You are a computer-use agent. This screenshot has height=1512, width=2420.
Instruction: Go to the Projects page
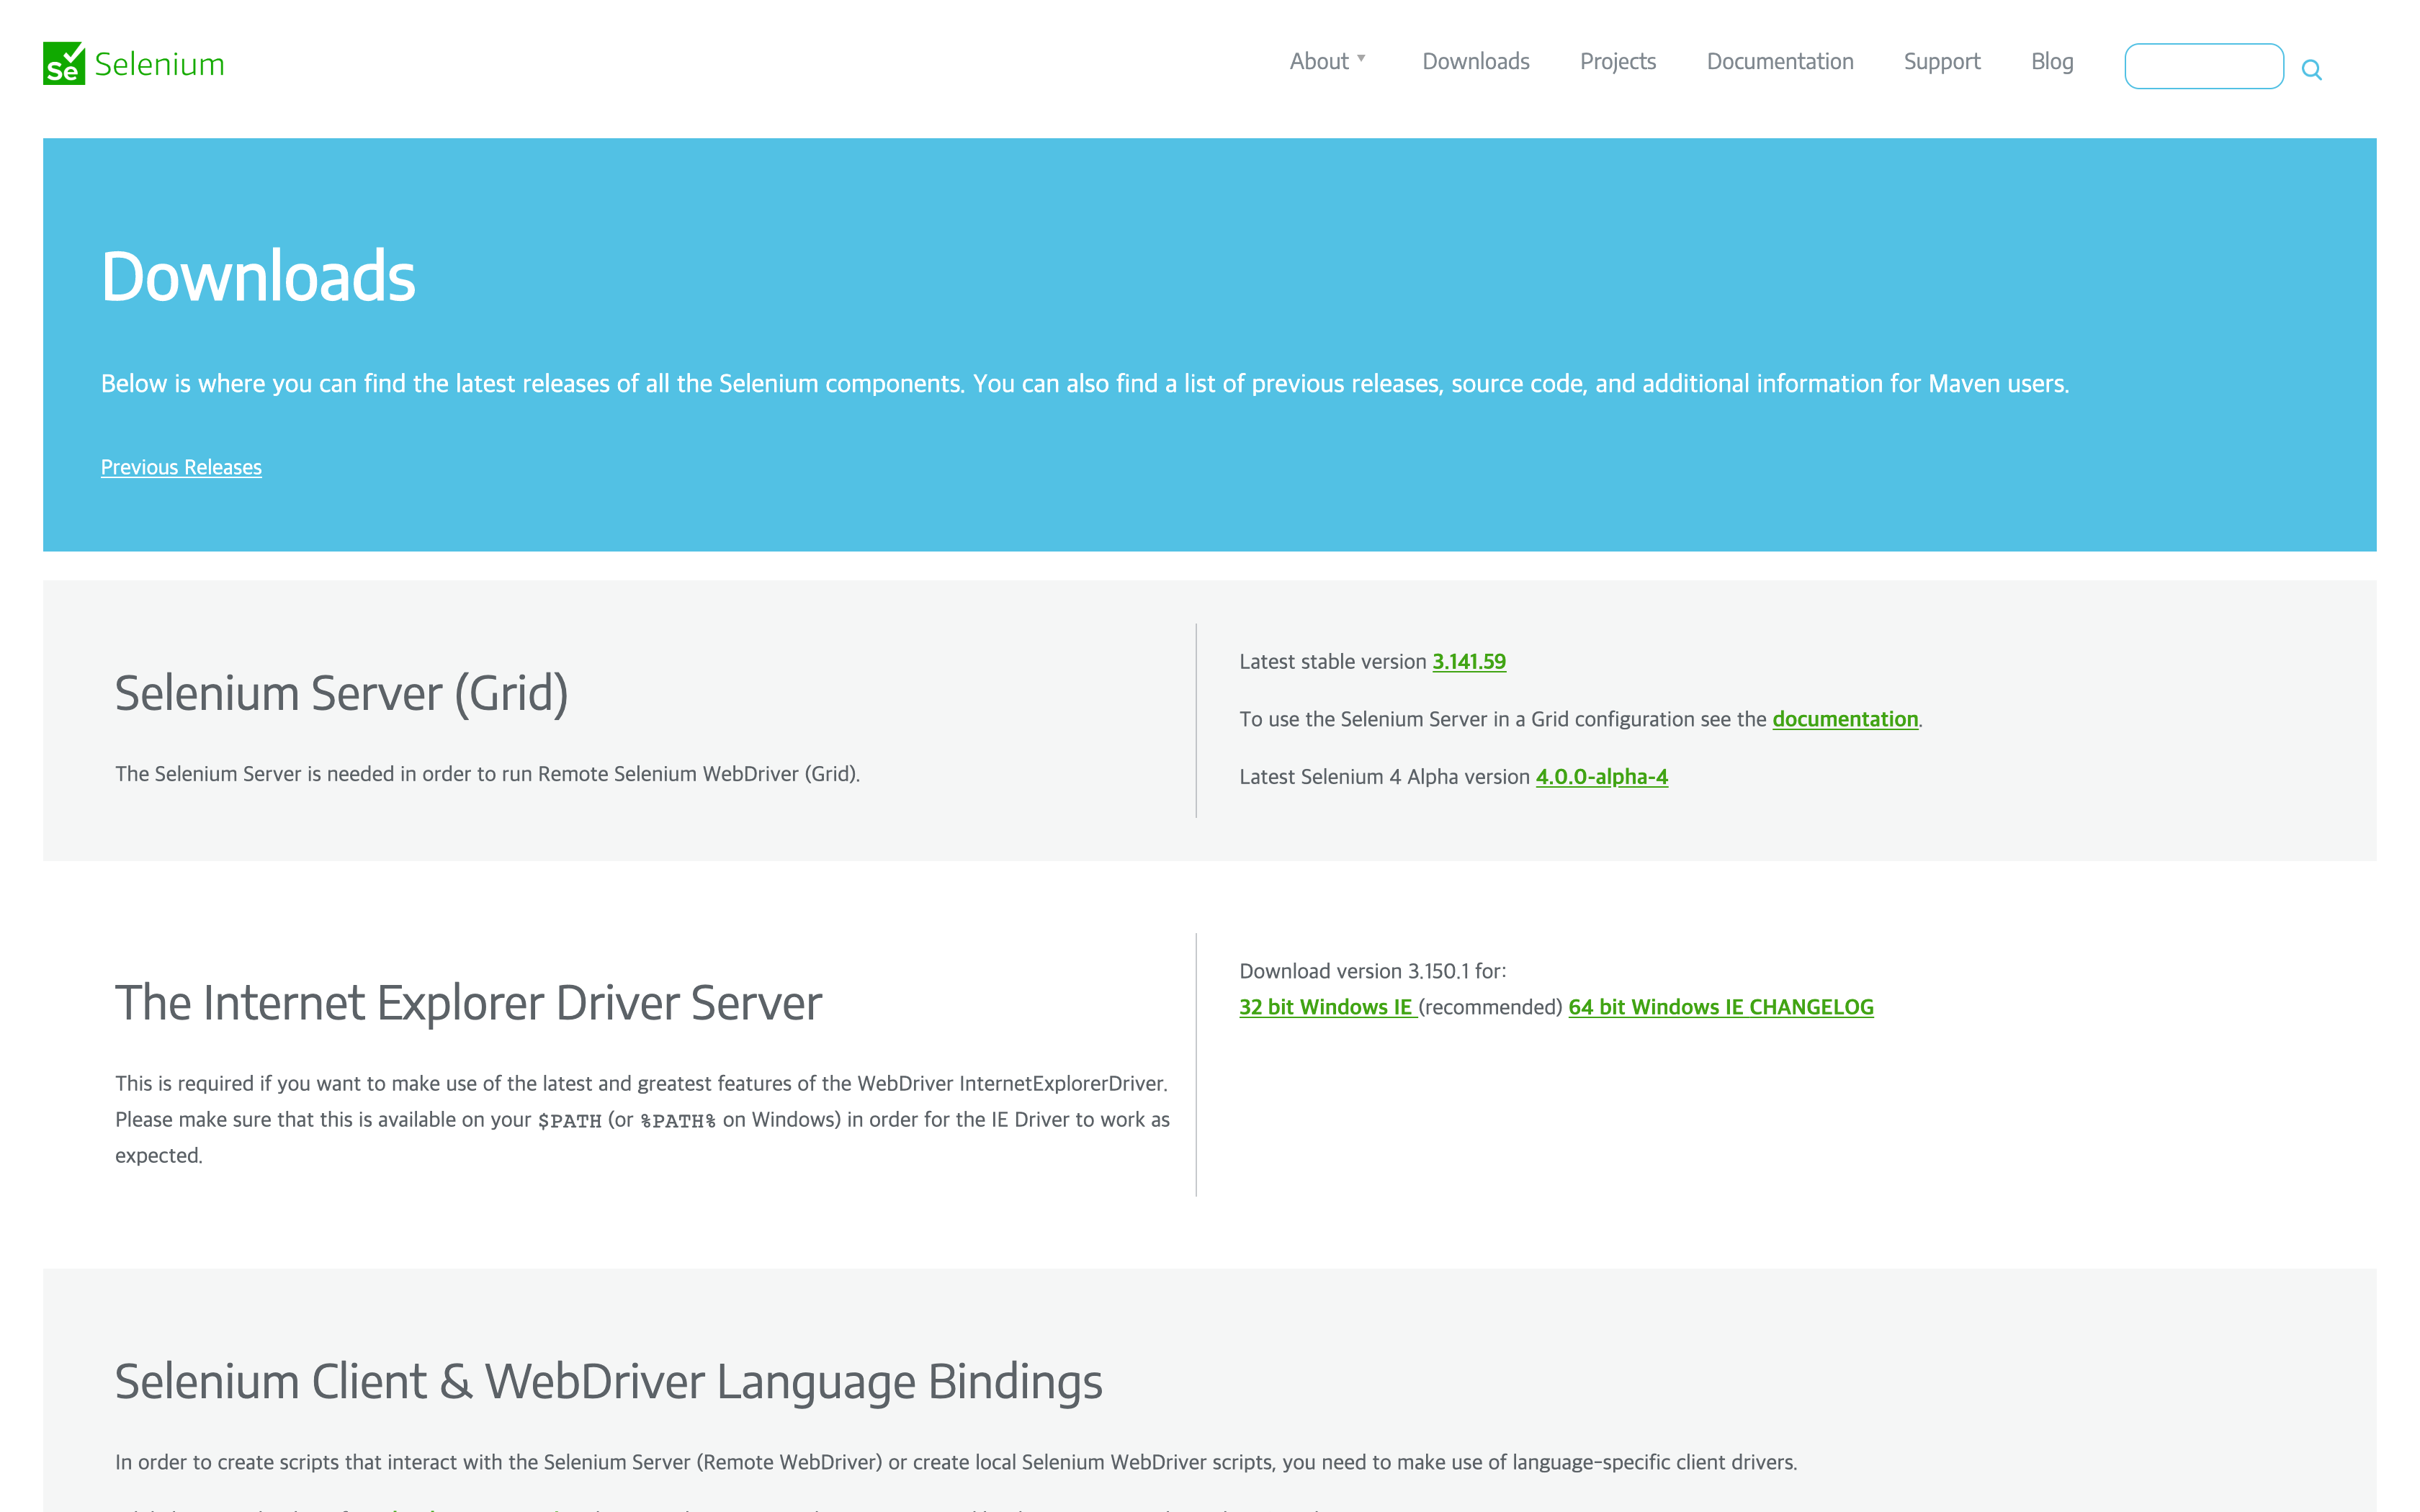coord(1617,62)
